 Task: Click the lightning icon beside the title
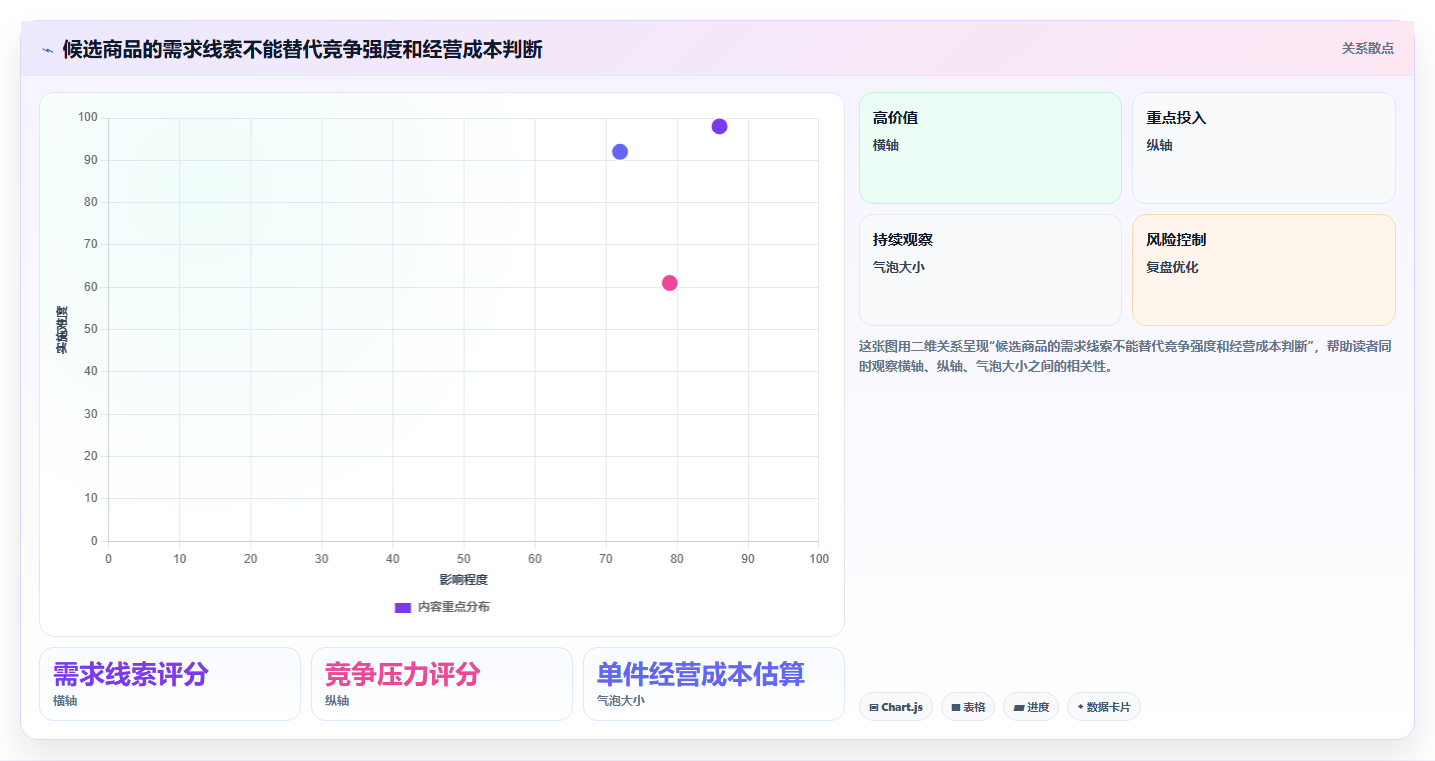coord(47,49)
